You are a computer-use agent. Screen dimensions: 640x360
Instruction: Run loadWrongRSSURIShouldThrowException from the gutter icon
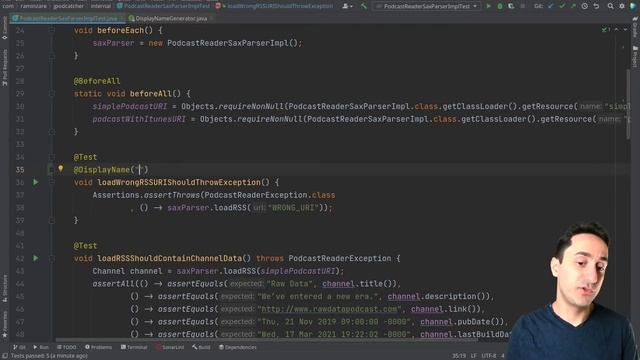click(36, 182)
